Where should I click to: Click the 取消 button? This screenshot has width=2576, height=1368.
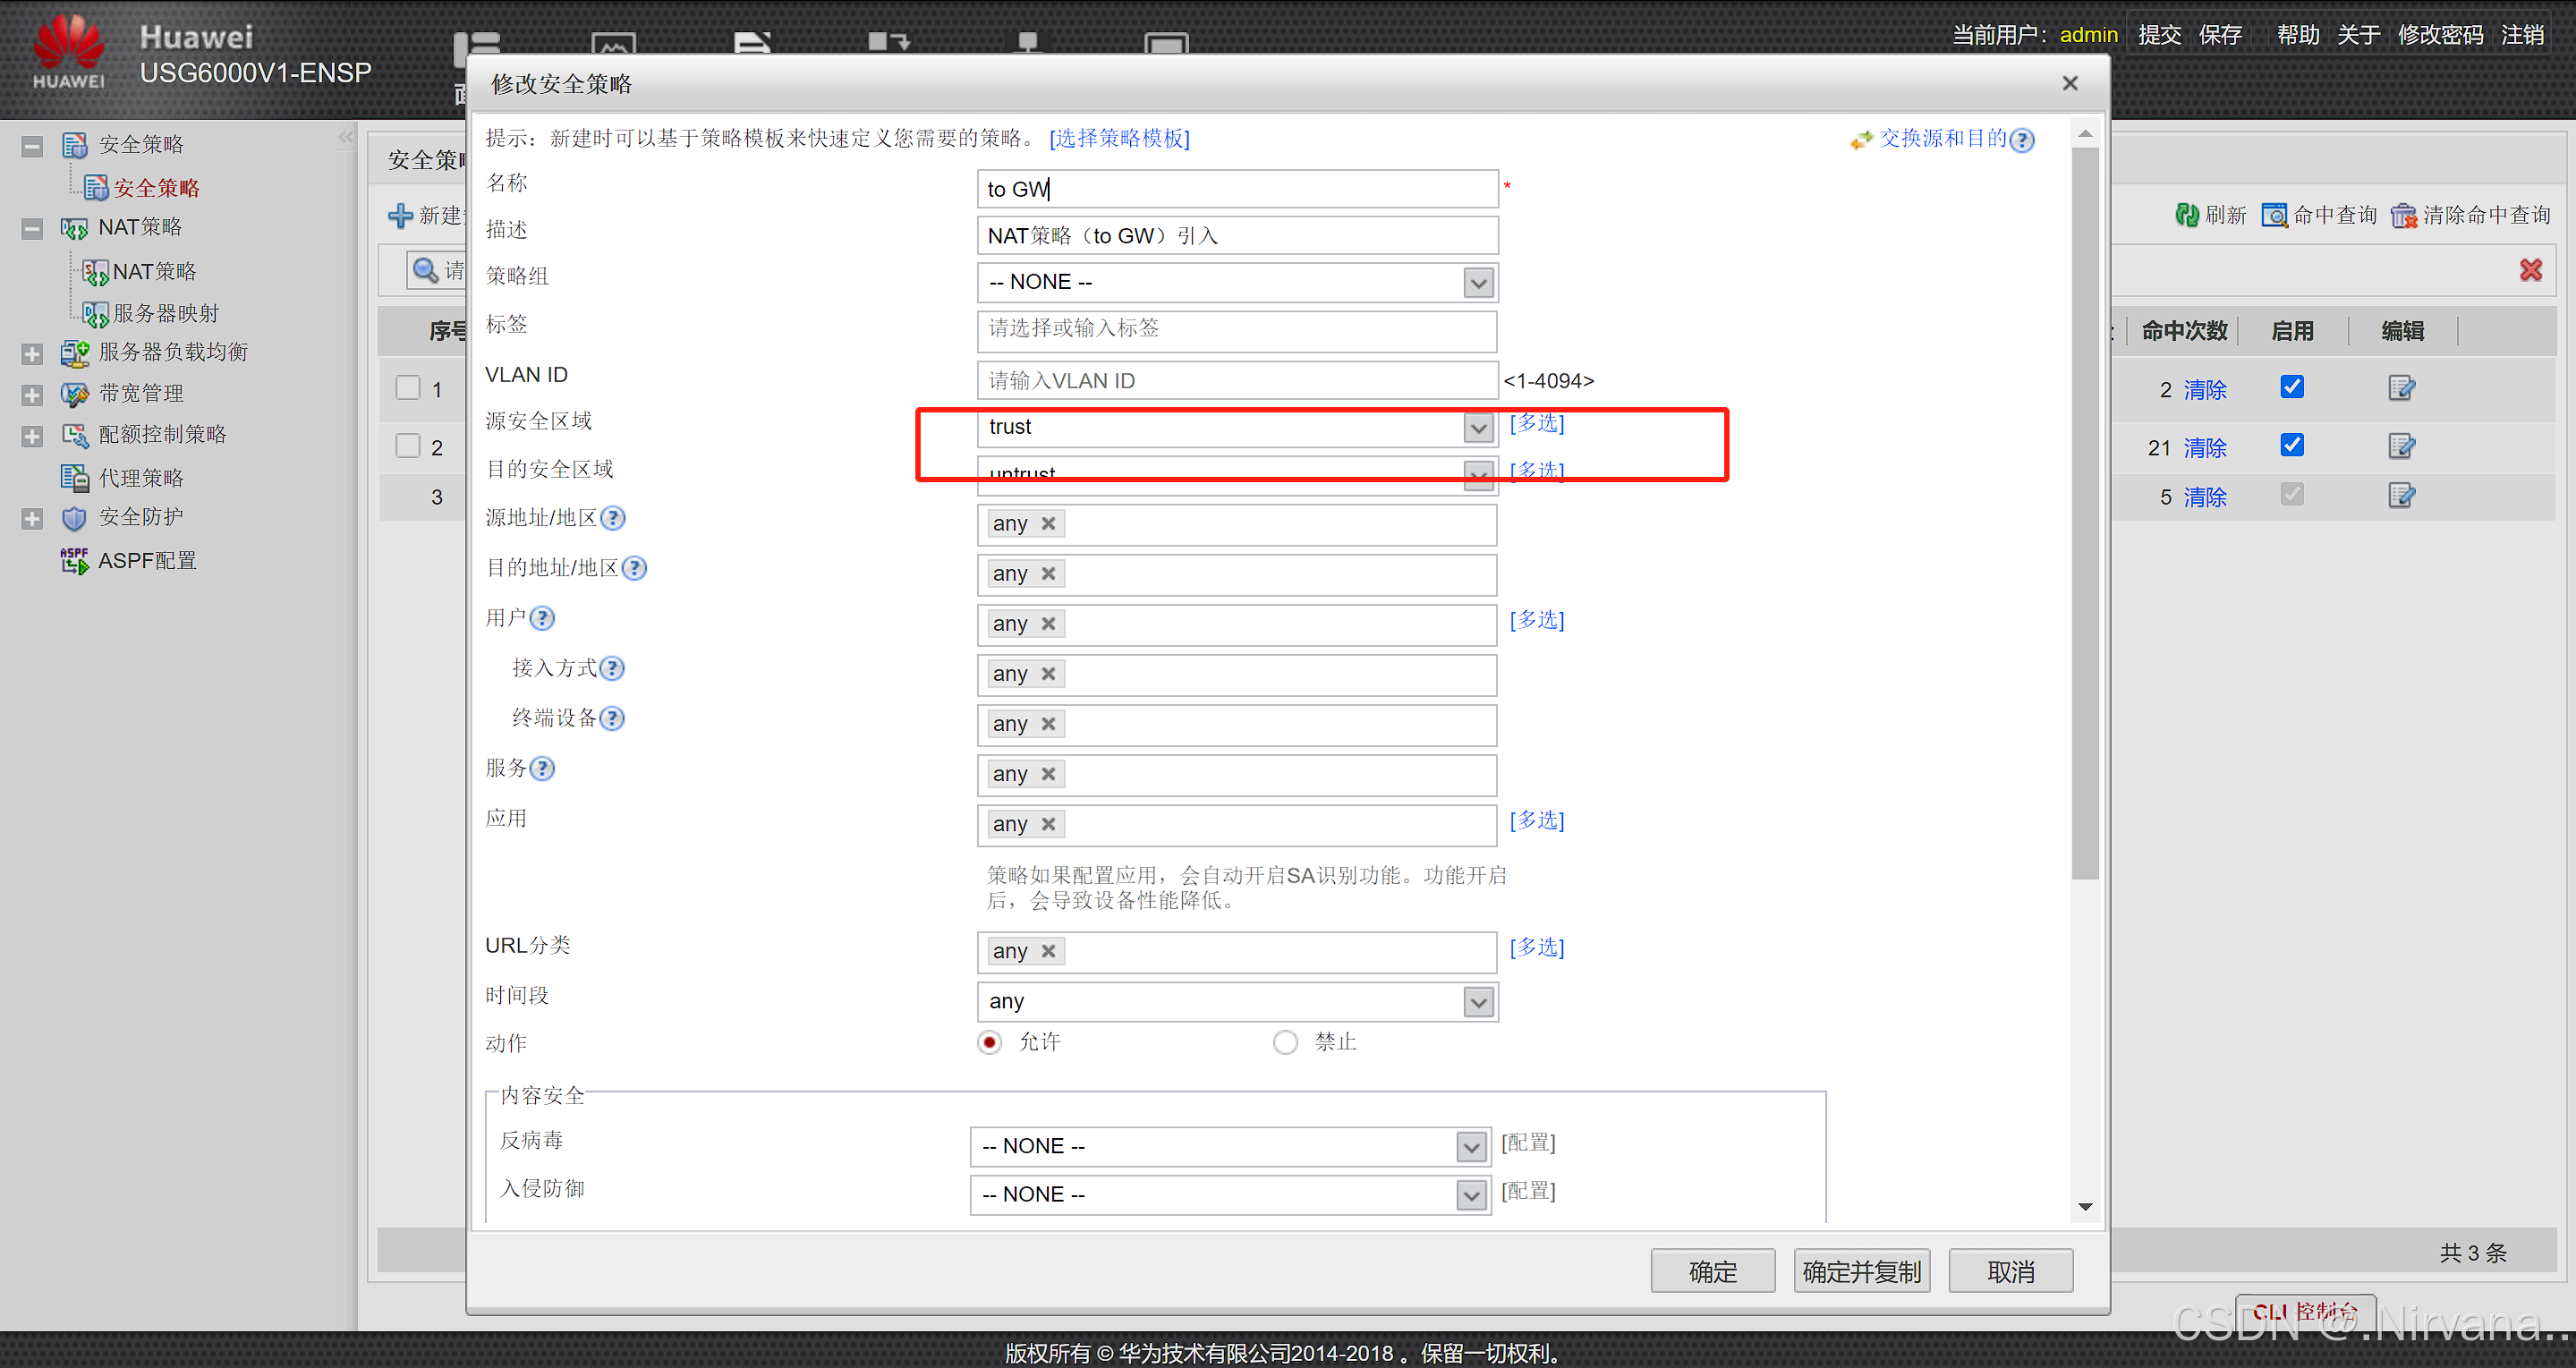coord(2010,1271)
